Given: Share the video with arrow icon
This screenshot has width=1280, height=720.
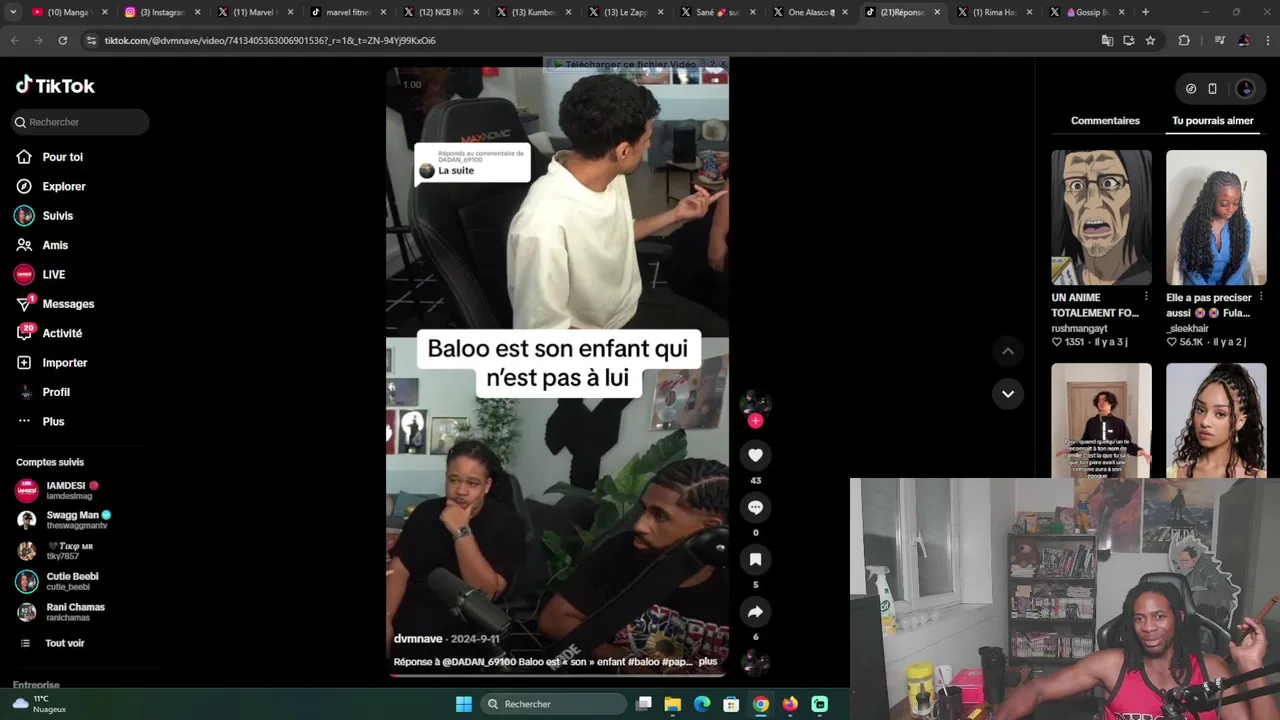Looking at the screenshot, I should 755,611.
